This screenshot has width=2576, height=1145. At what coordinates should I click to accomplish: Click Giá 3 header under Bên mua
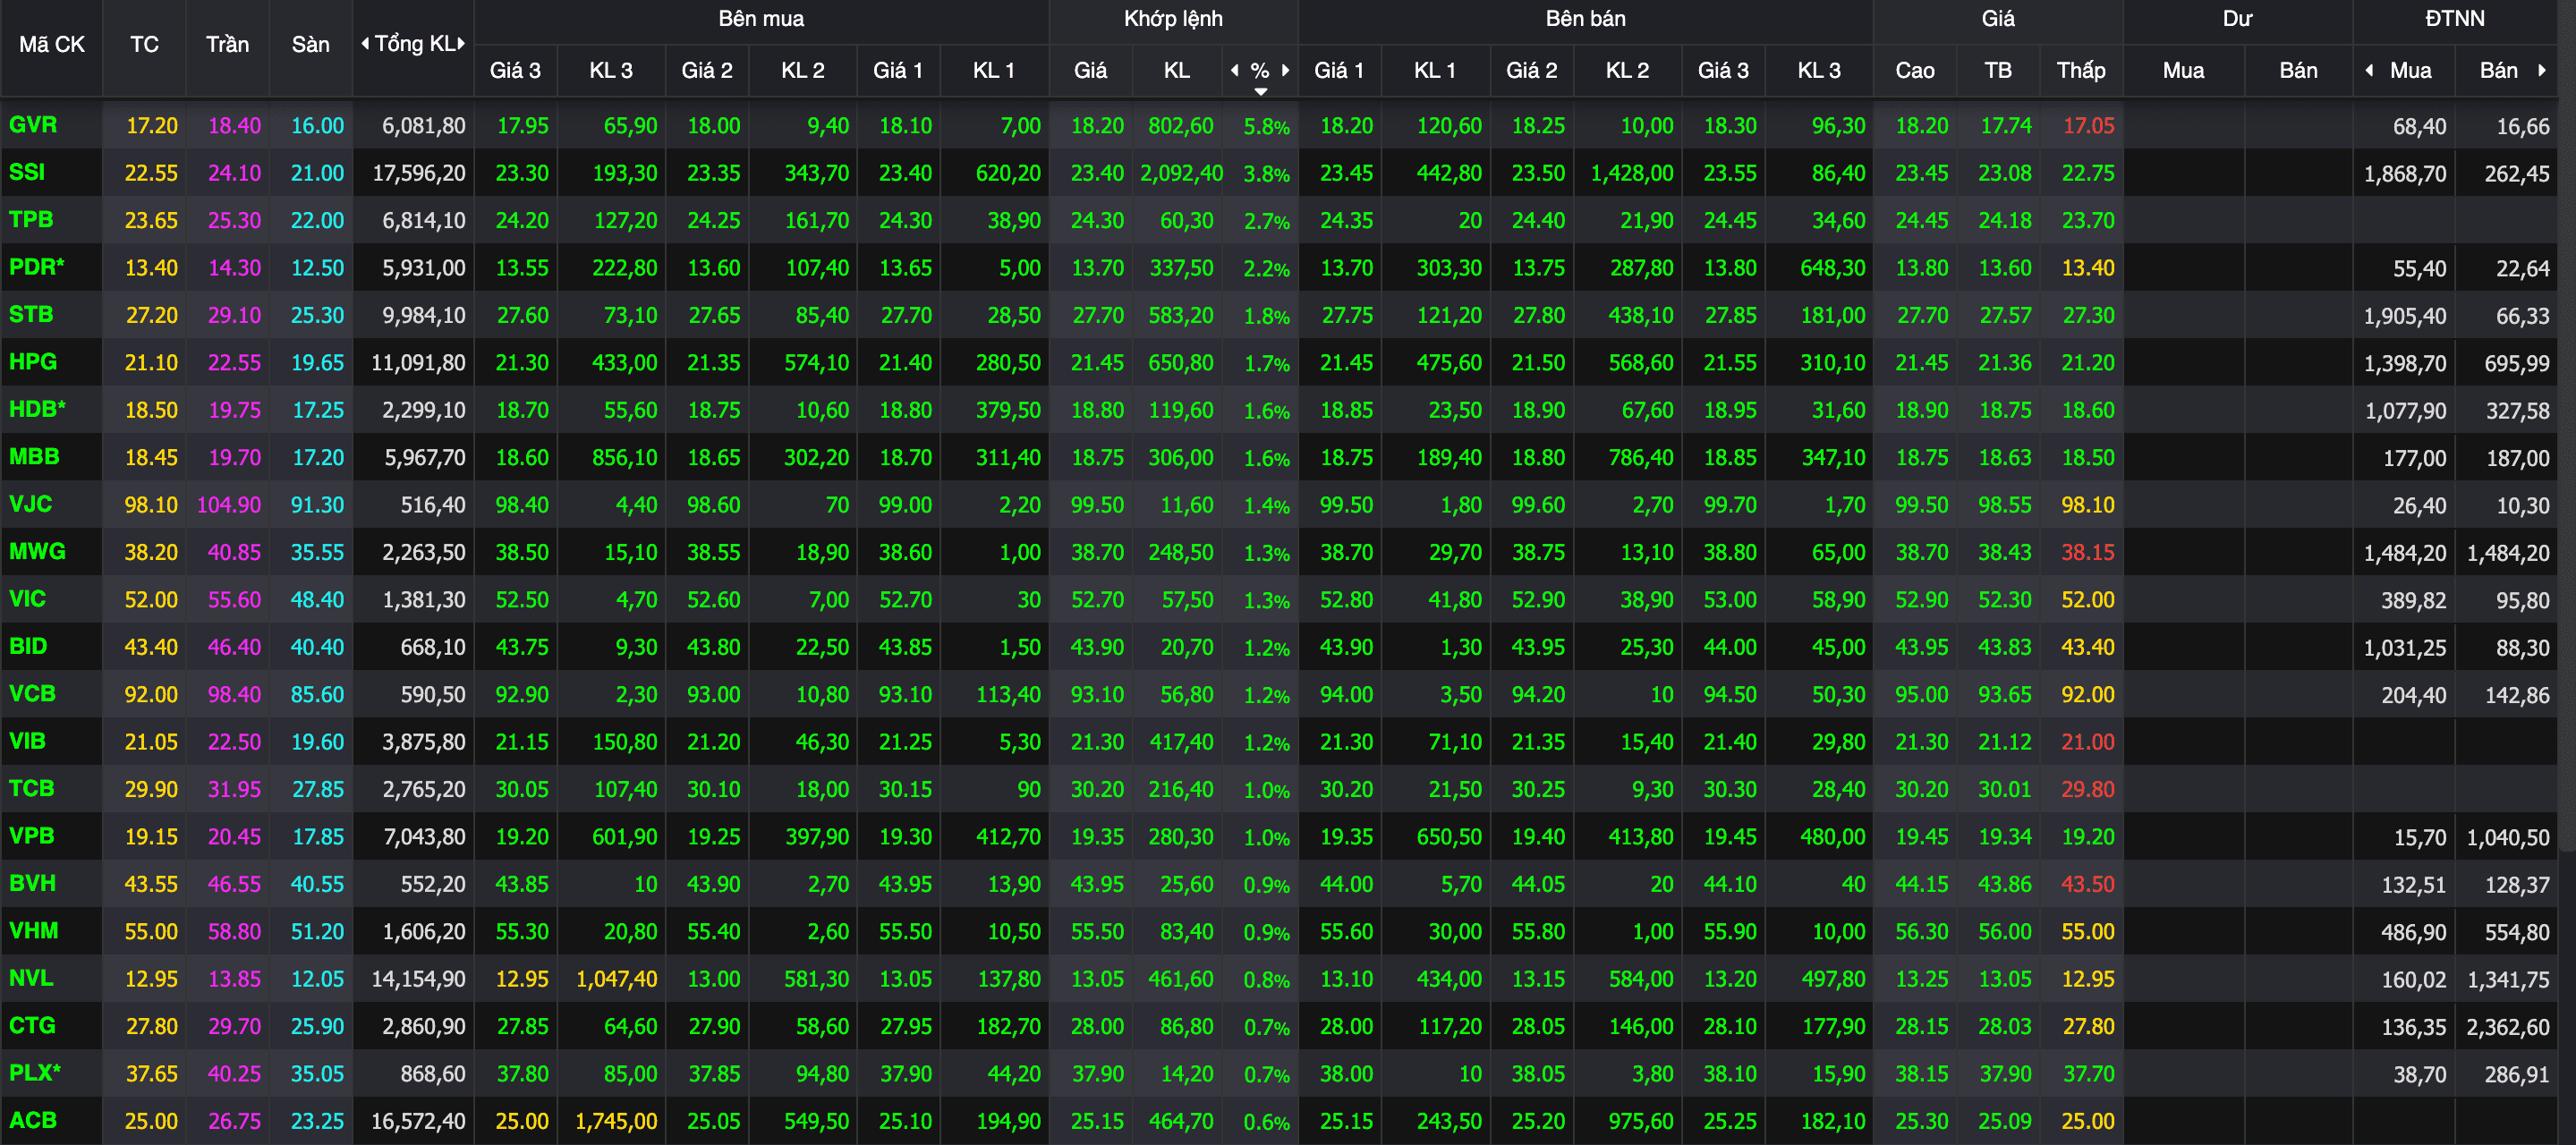tap(515, 70)
